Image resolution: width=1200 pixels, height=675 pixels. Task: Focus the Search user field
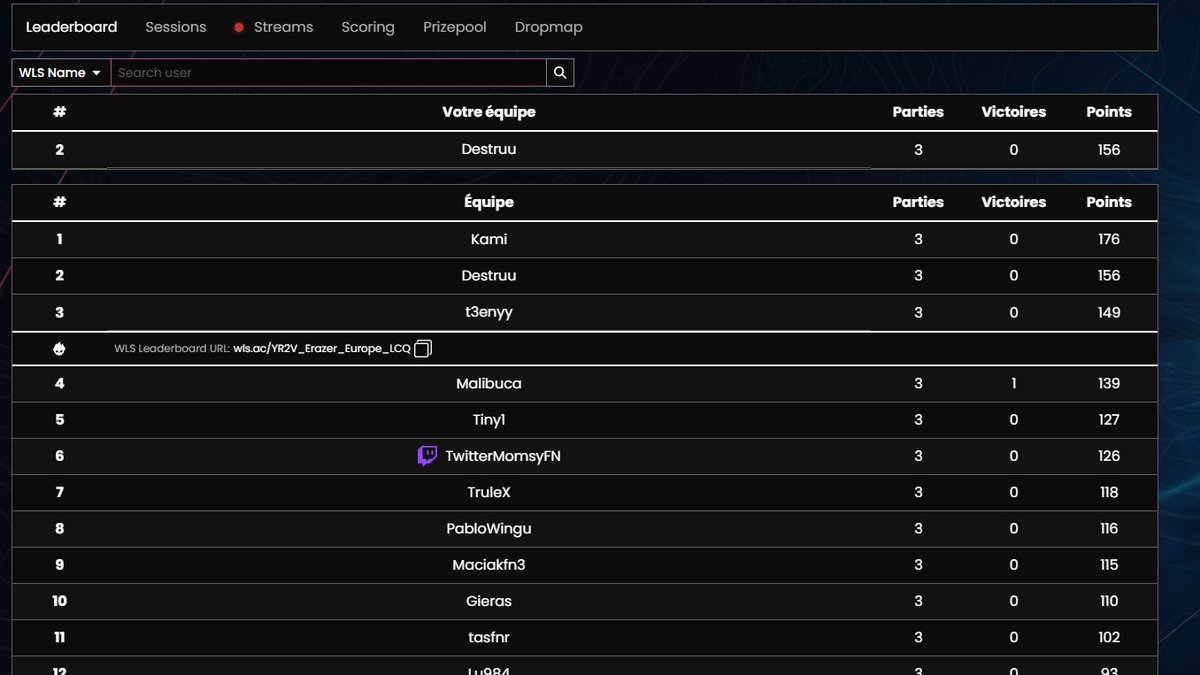(328, 72)
